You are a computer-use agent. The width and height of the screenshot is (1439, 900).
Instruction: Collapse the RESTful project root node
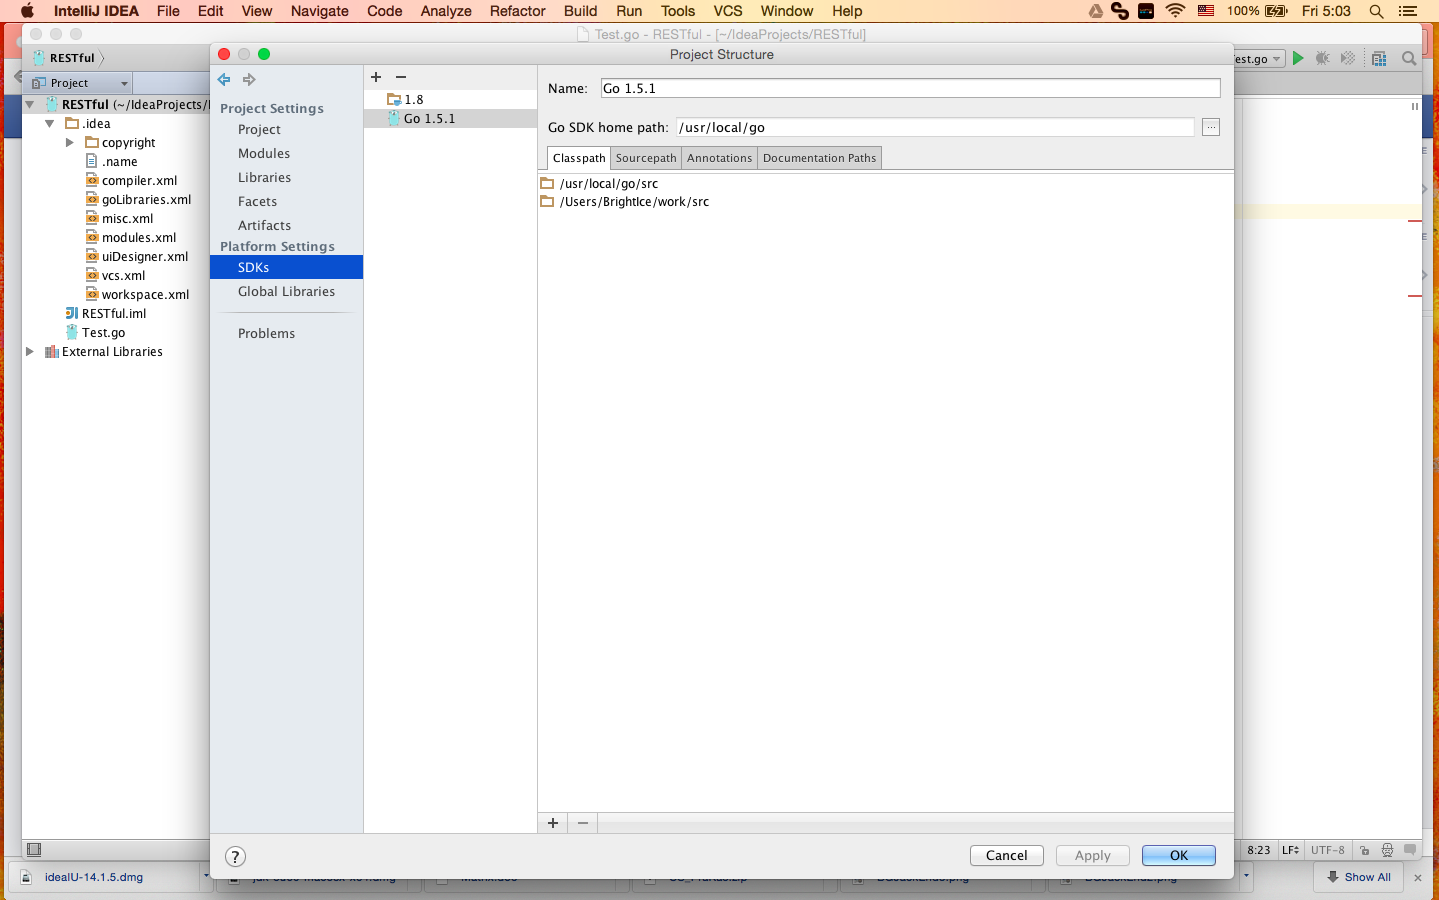(30, 104)
